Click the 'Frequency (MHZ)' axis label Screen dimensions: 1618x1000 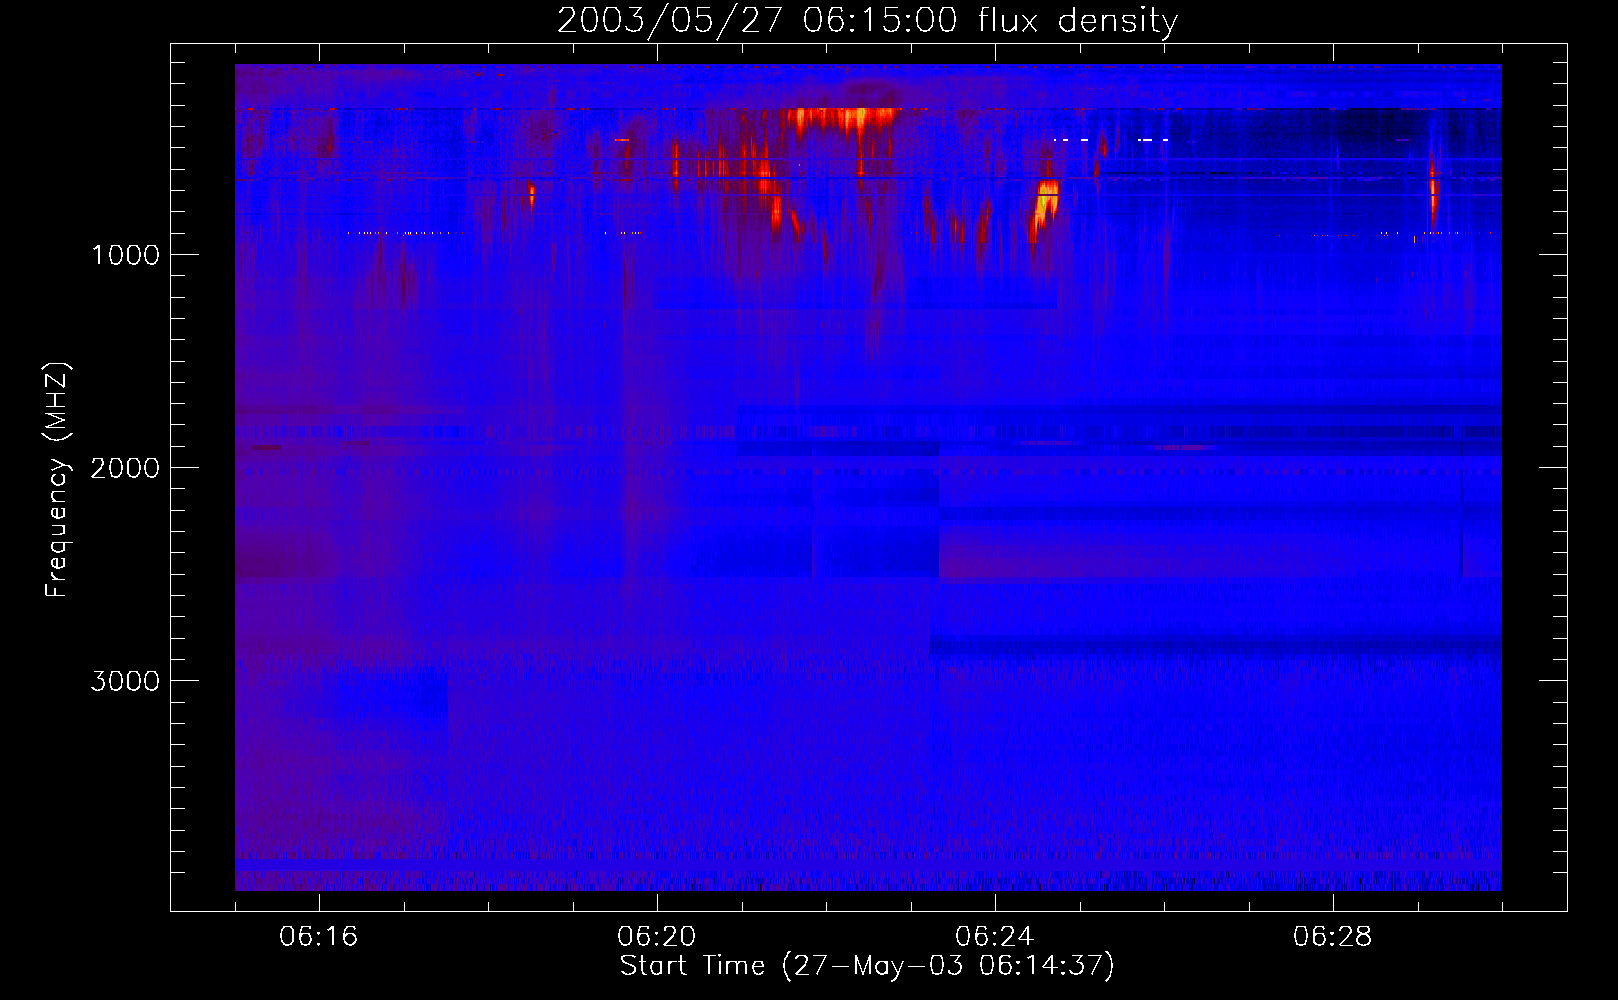pos(58,480)
